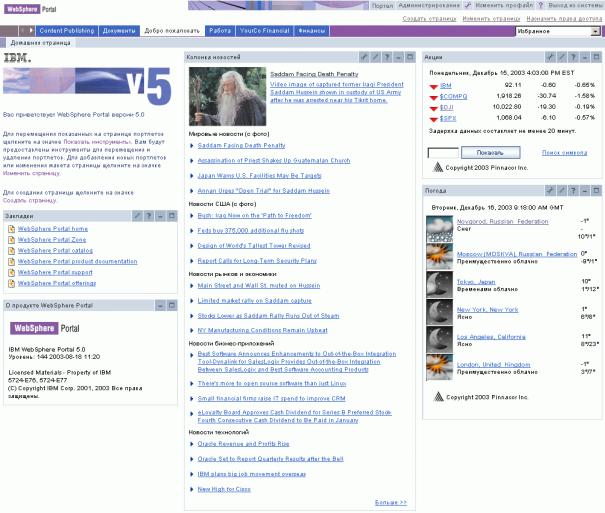605x513 pixels.
Task: Click Выход из системы to log out
Action: pos(575,5)
